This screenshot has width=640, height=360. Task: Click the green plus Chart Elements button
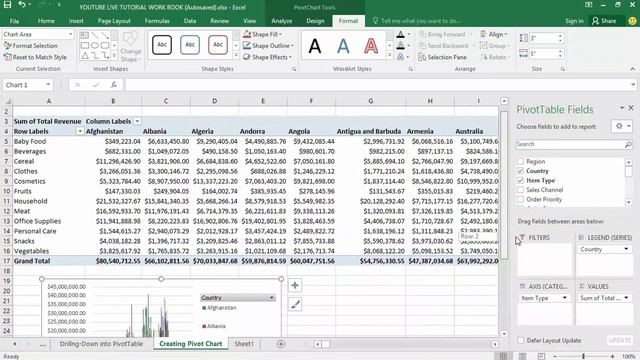coord(295,285)
